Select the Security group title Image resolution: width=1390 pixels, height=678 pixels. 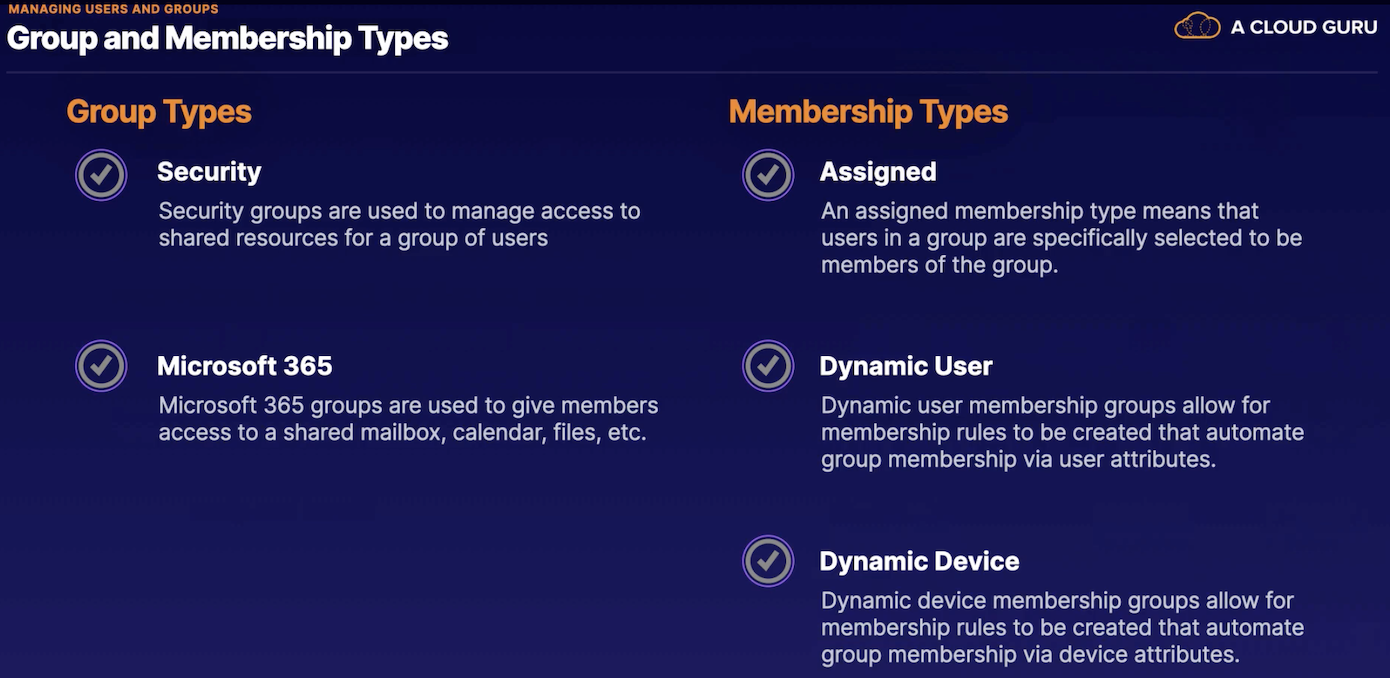point(209,172)
